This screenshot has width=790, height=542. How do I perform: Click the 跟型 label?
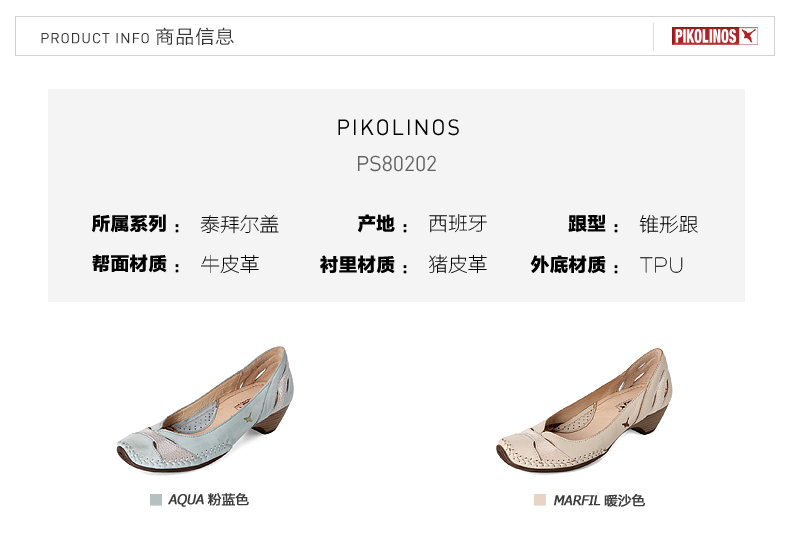587,224
